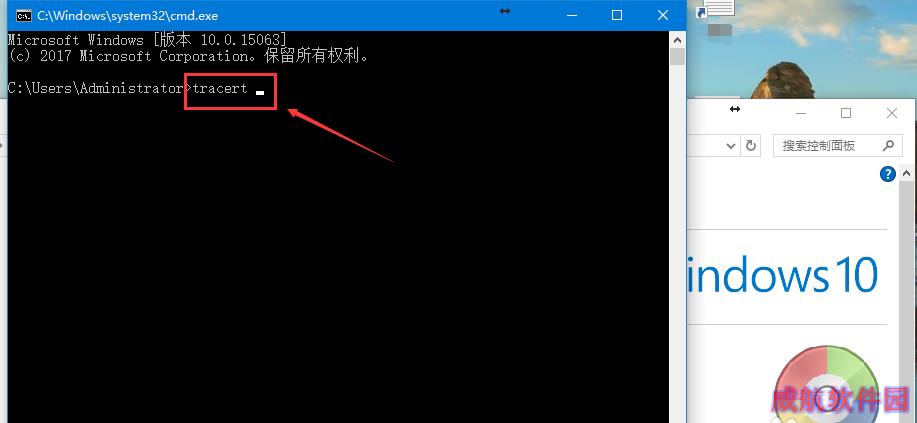Image resolution: width=917 pixels, height=423 pixels.
Task: Minimize the Control Panel window
Action: coord(801,114)
